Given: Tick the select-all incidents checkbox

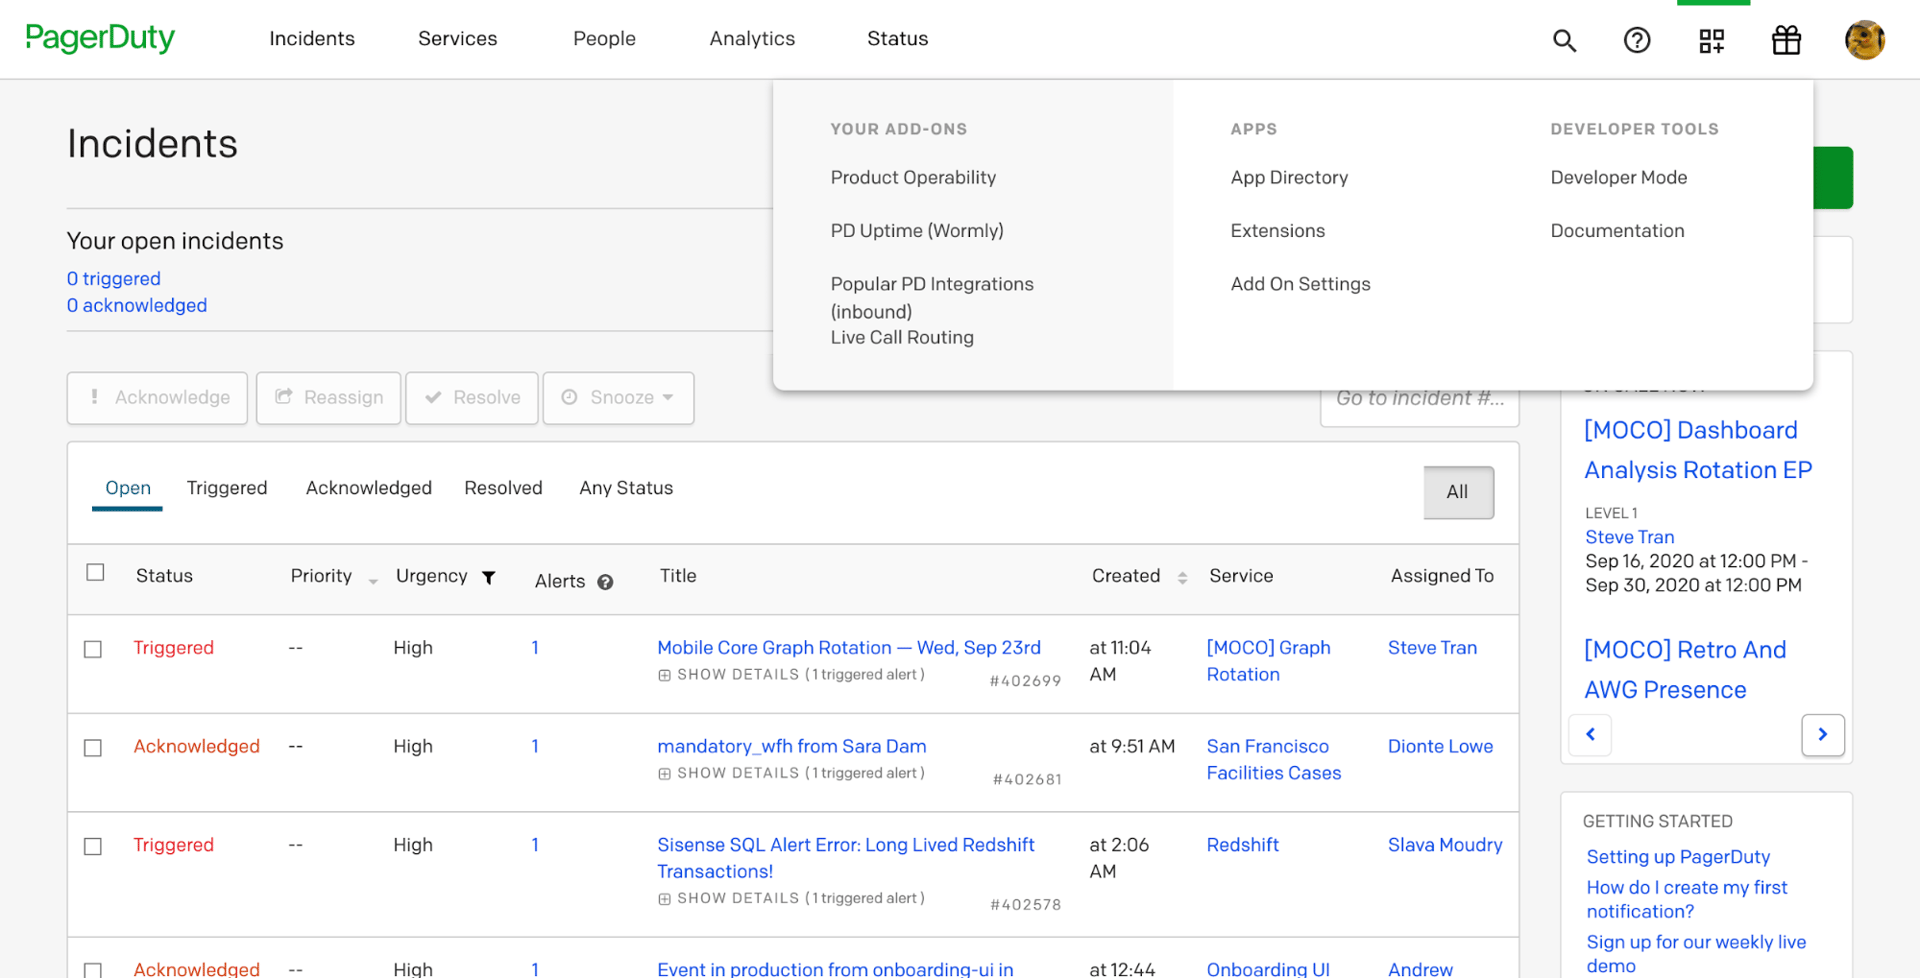Looking at the screenshot, I should (x=95, y=572).
